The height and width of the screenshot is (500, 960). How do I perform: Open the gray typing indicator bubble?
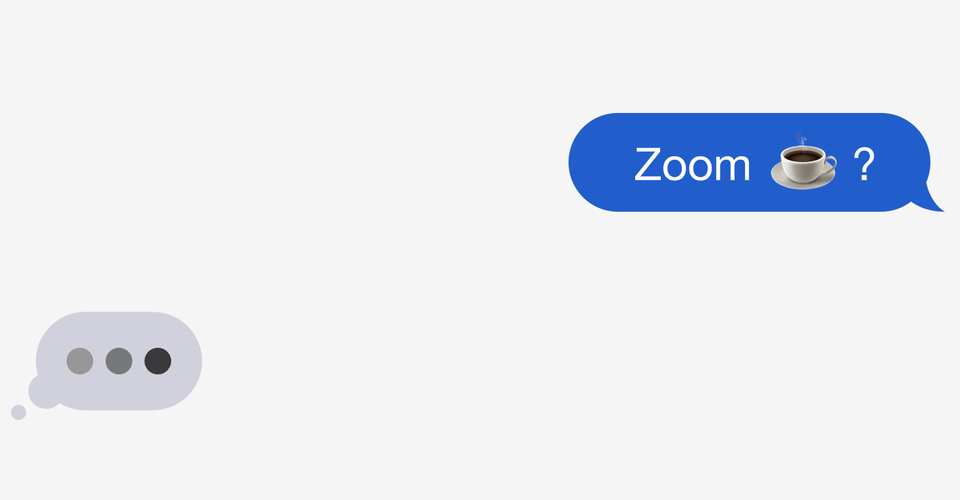pyautogui.click(x=119, y=361)
